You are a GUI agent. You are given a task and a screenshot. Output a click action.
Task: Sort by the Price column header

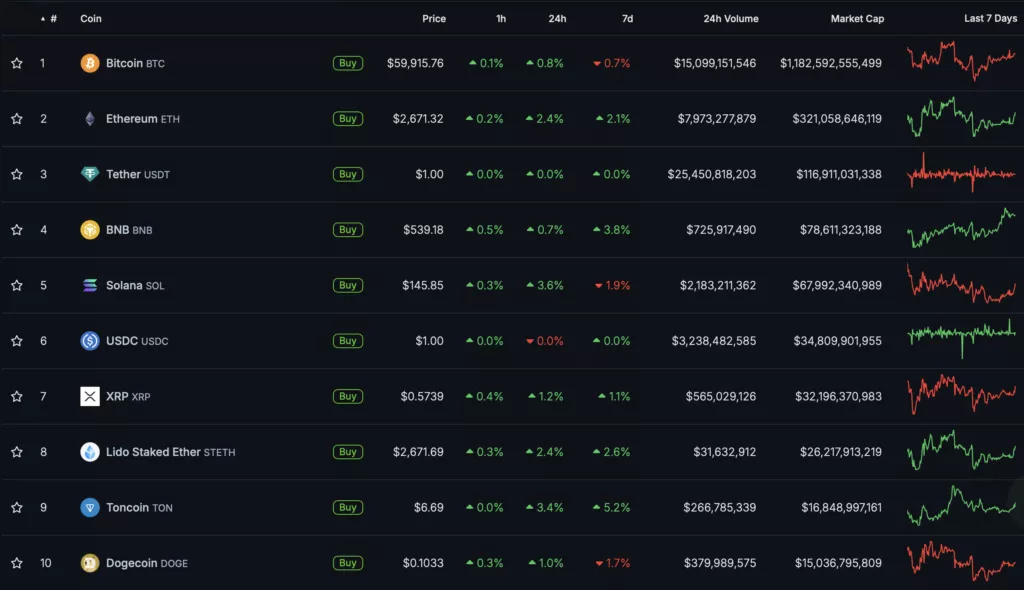[x=433, y=19]
